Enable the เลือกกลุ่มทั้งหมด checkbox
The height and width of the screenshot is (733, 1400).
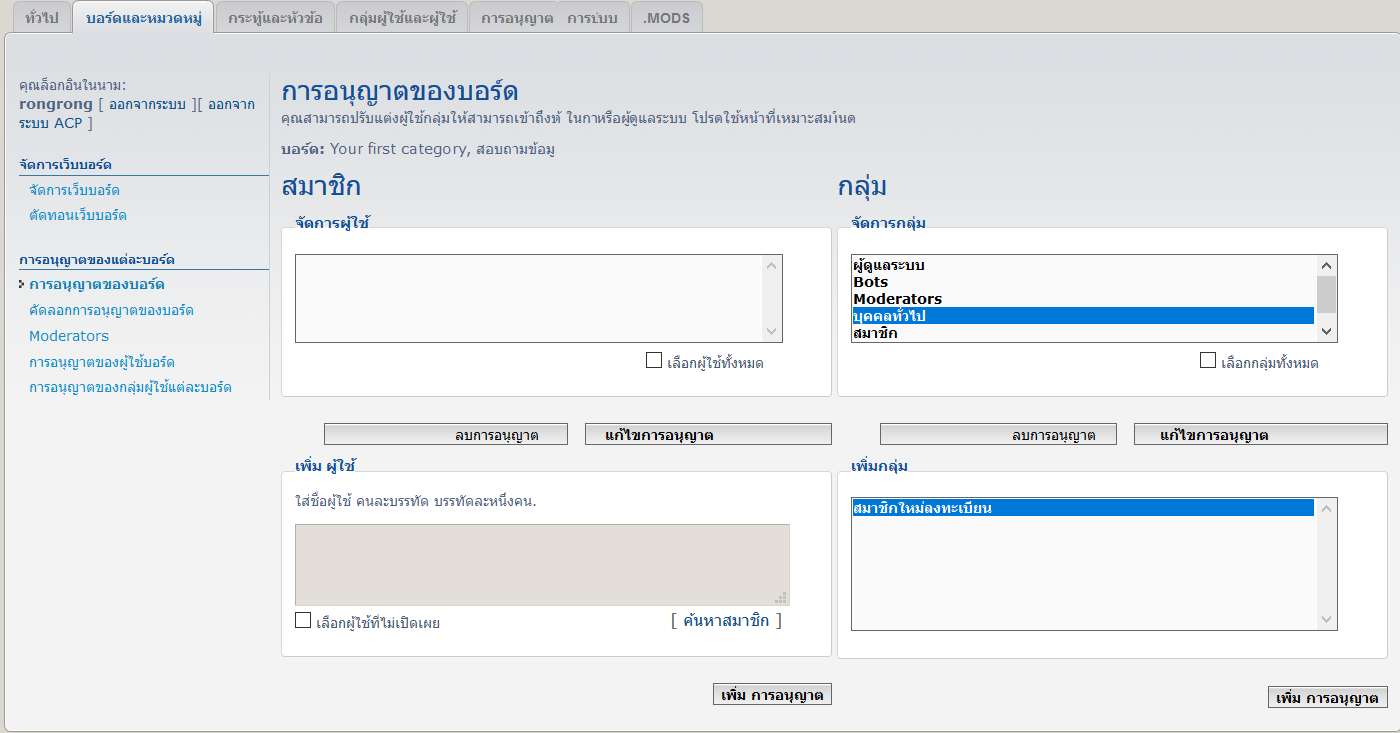click(1208, 361)
